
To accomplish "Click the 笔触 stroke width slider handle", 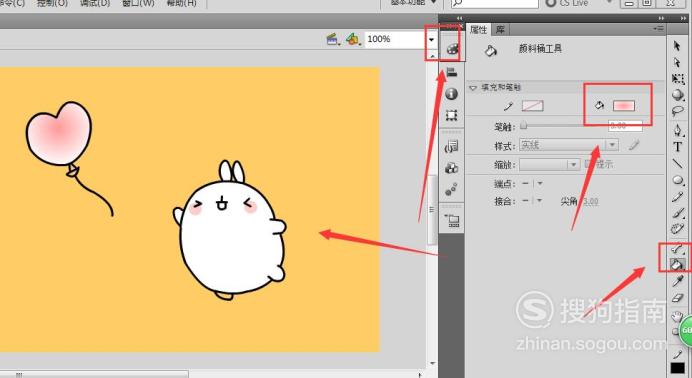I will tap(523, 126).
